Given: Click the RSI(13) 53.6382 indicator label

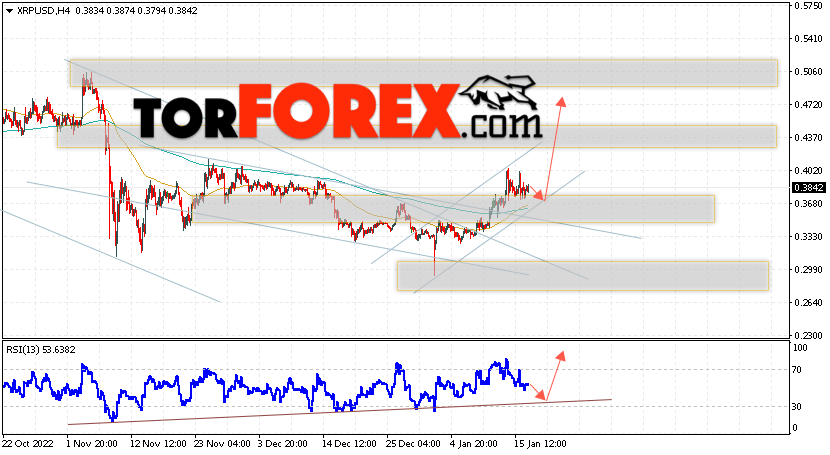Looking at the screenshot, I should 41,350.
